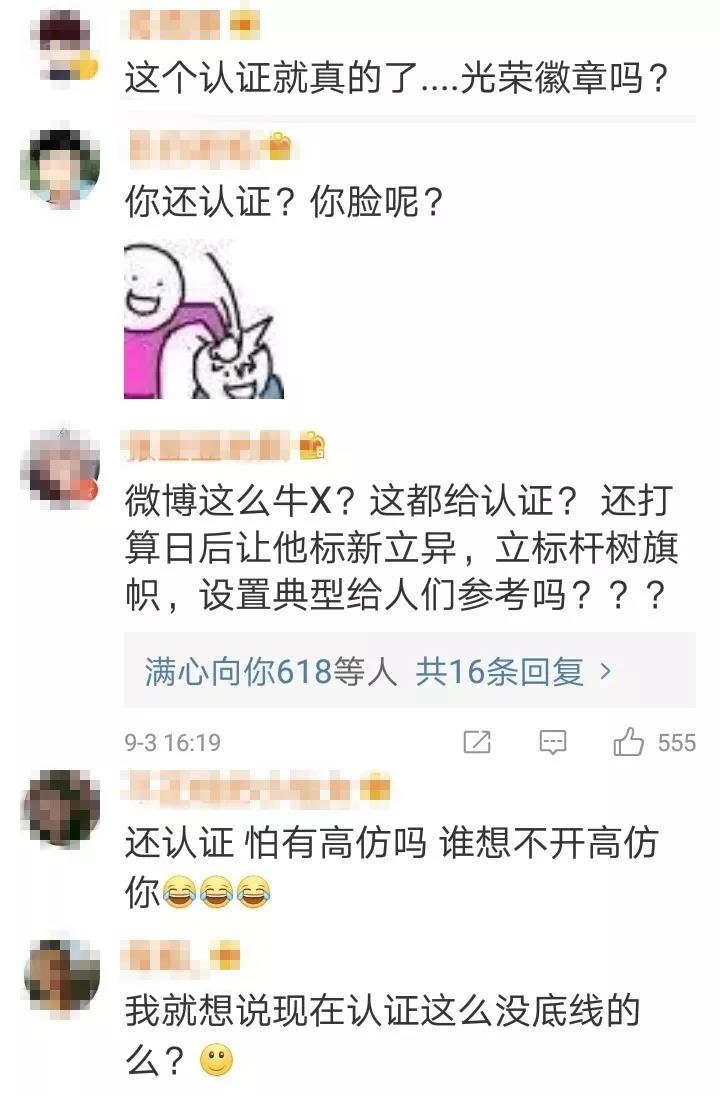Tap avatar of the 微博这么牛X commenter
Image resolution: width=720 pixels, height=1096 pixels.
coord(60,468)
